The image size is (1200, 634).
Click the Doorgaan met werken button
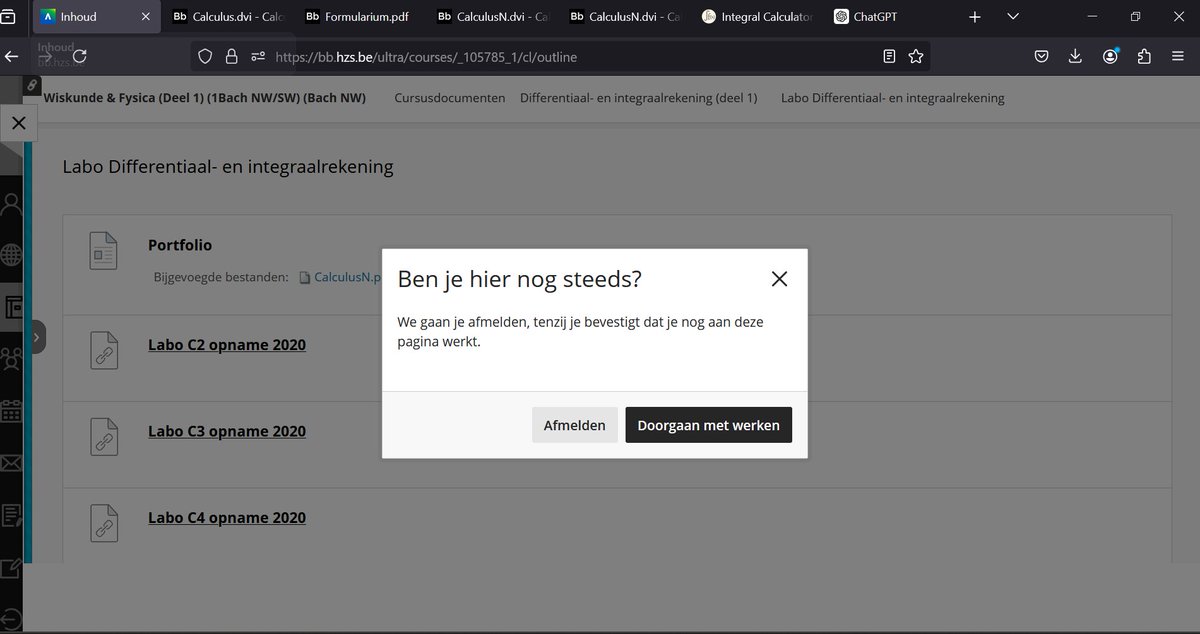point(709,425)
